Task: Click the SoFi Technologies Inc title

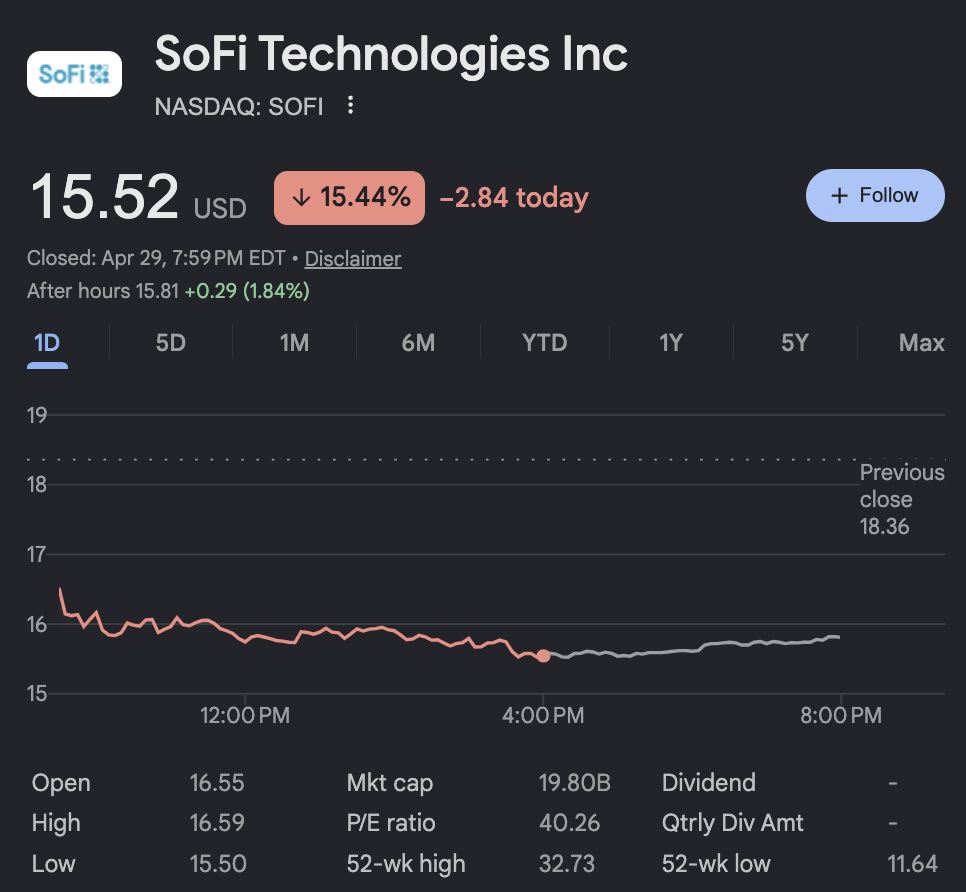Action: 391,54
